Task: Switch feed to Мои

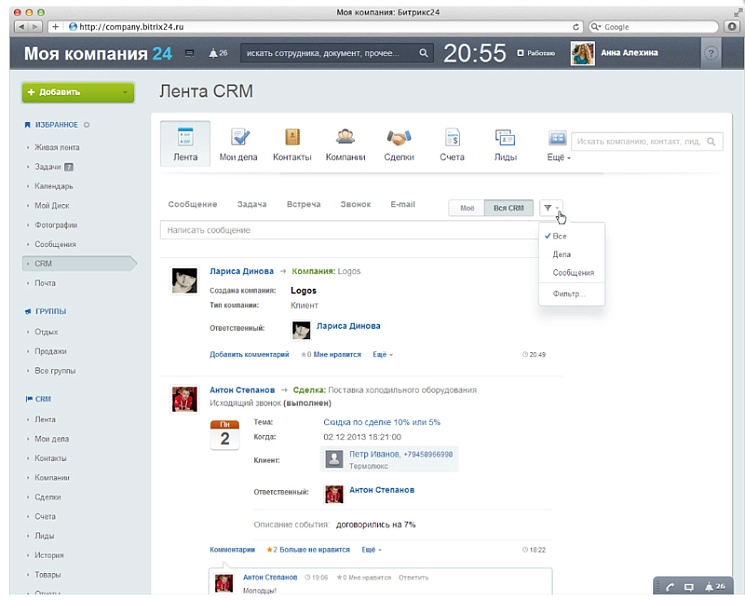Action: [x=466, y=208]
